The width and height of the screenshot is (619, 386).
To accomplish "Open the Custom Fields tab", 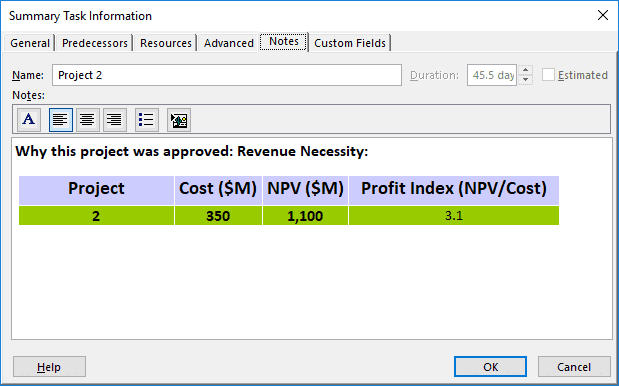I will tap(350, 43).
